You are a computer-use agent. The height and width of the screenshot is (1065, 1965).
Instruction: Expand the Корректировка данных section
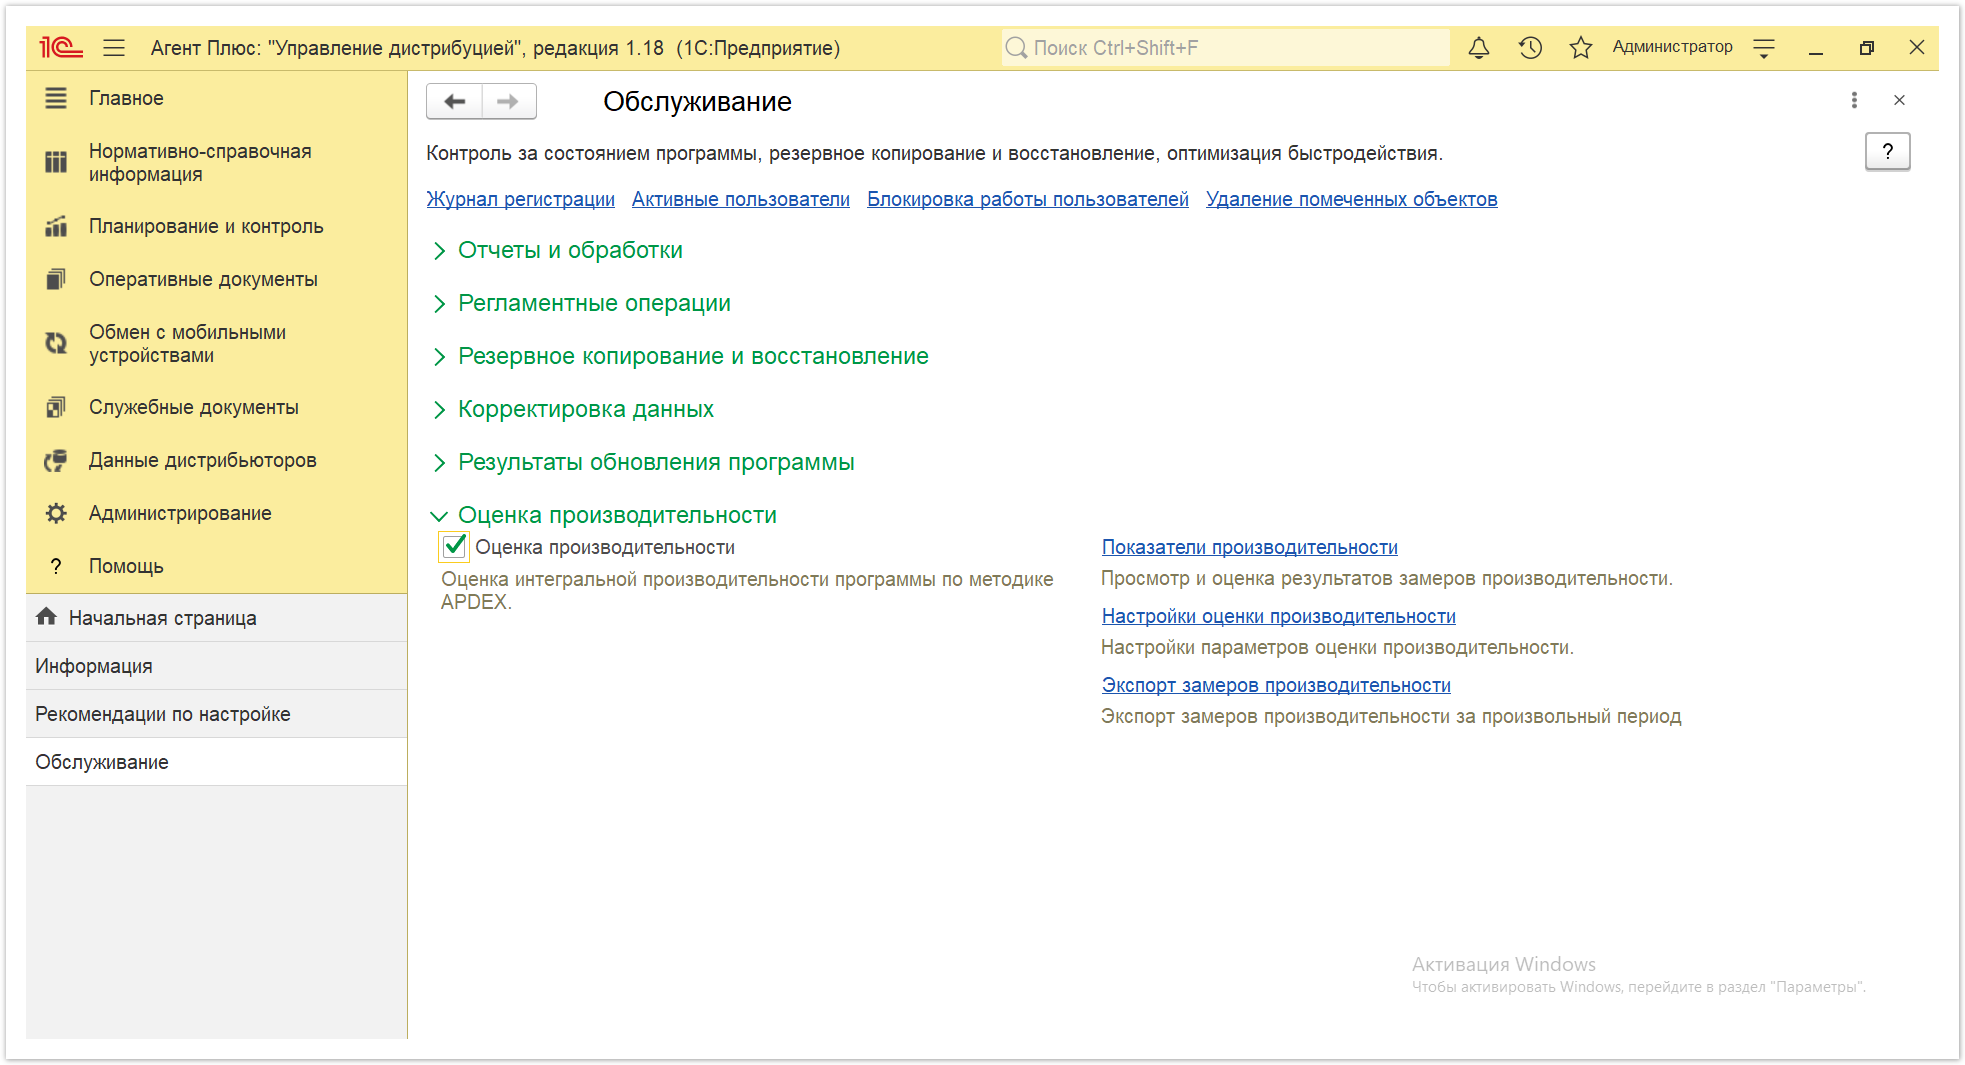point(586,409)
